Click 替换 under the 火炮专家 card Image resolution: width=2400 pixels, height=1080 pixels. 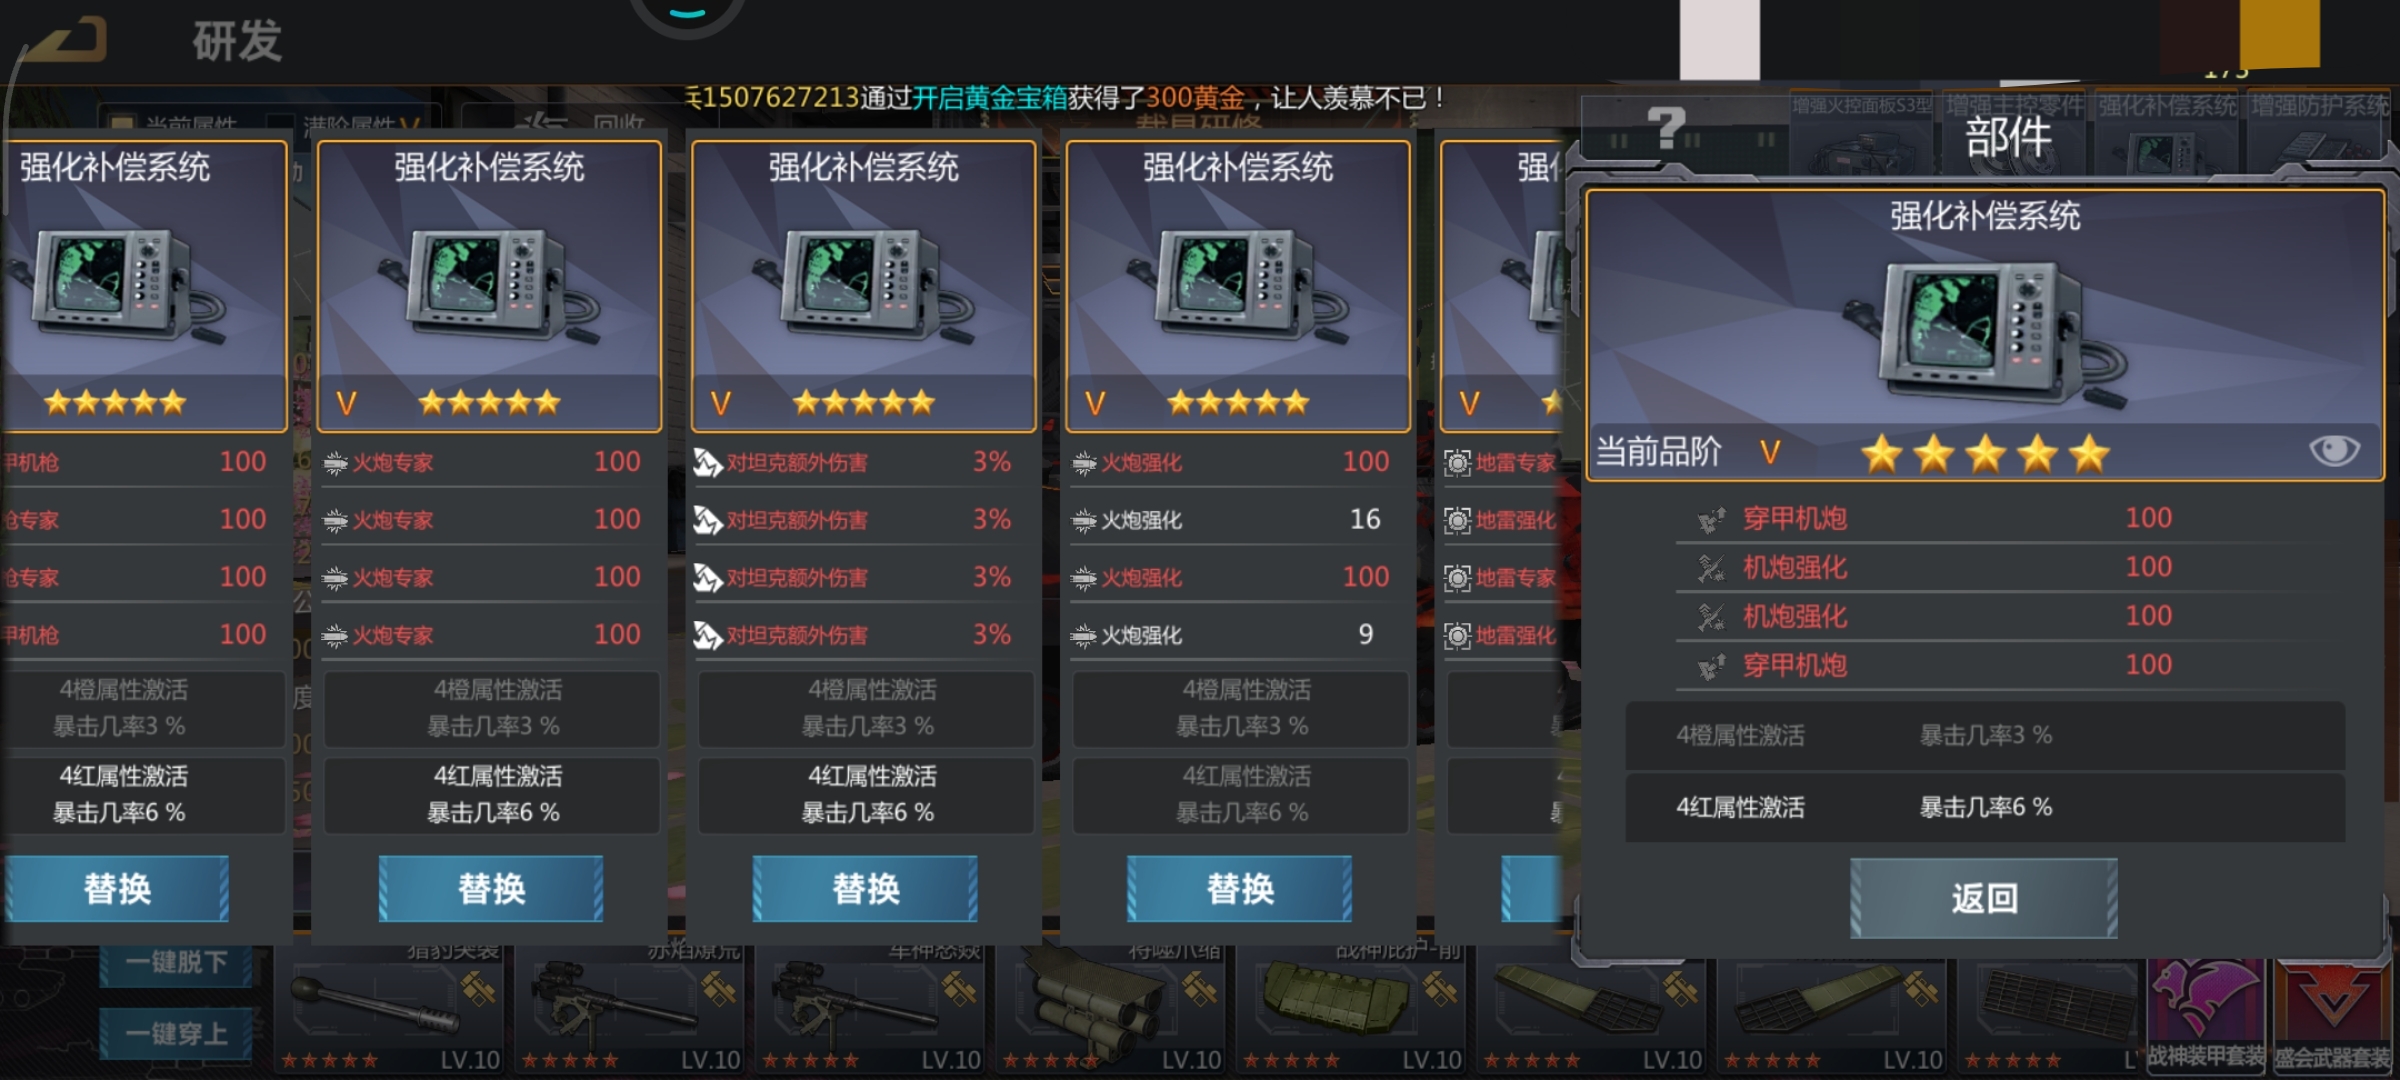pyautogui.click(x=491, y=888)
